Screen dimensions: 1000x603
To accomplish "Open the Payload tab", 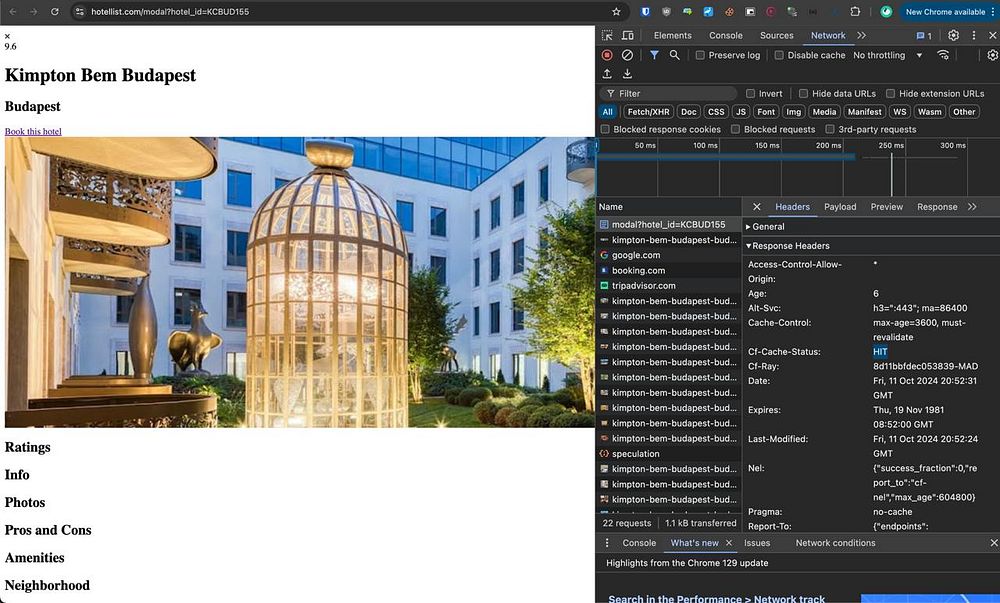I will coord(840,207).
